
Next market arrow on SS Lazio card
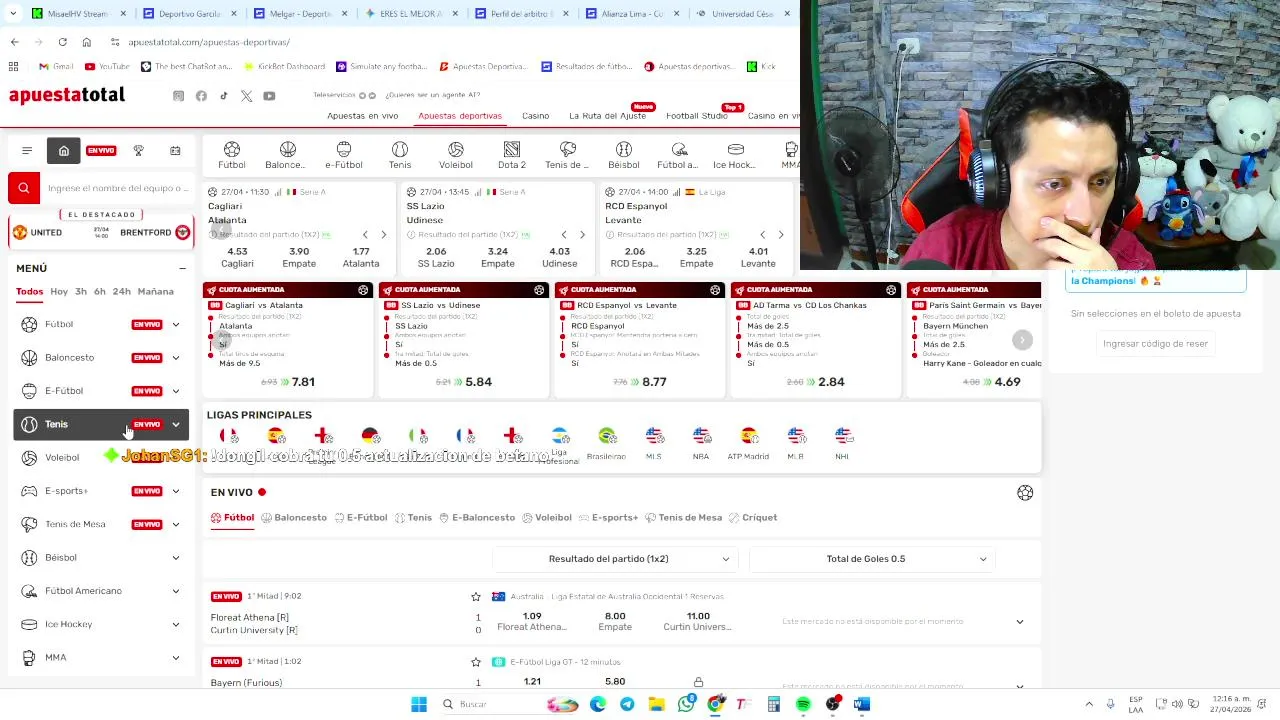[582, 235]
